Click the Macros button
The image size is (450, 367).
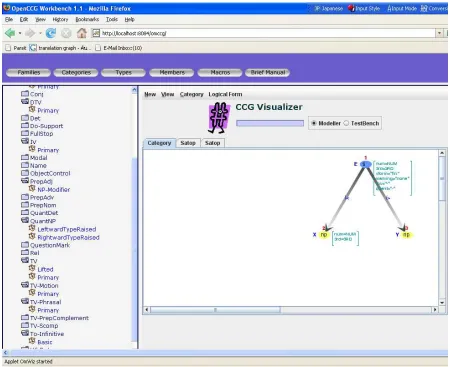click(x=220, y=72)
